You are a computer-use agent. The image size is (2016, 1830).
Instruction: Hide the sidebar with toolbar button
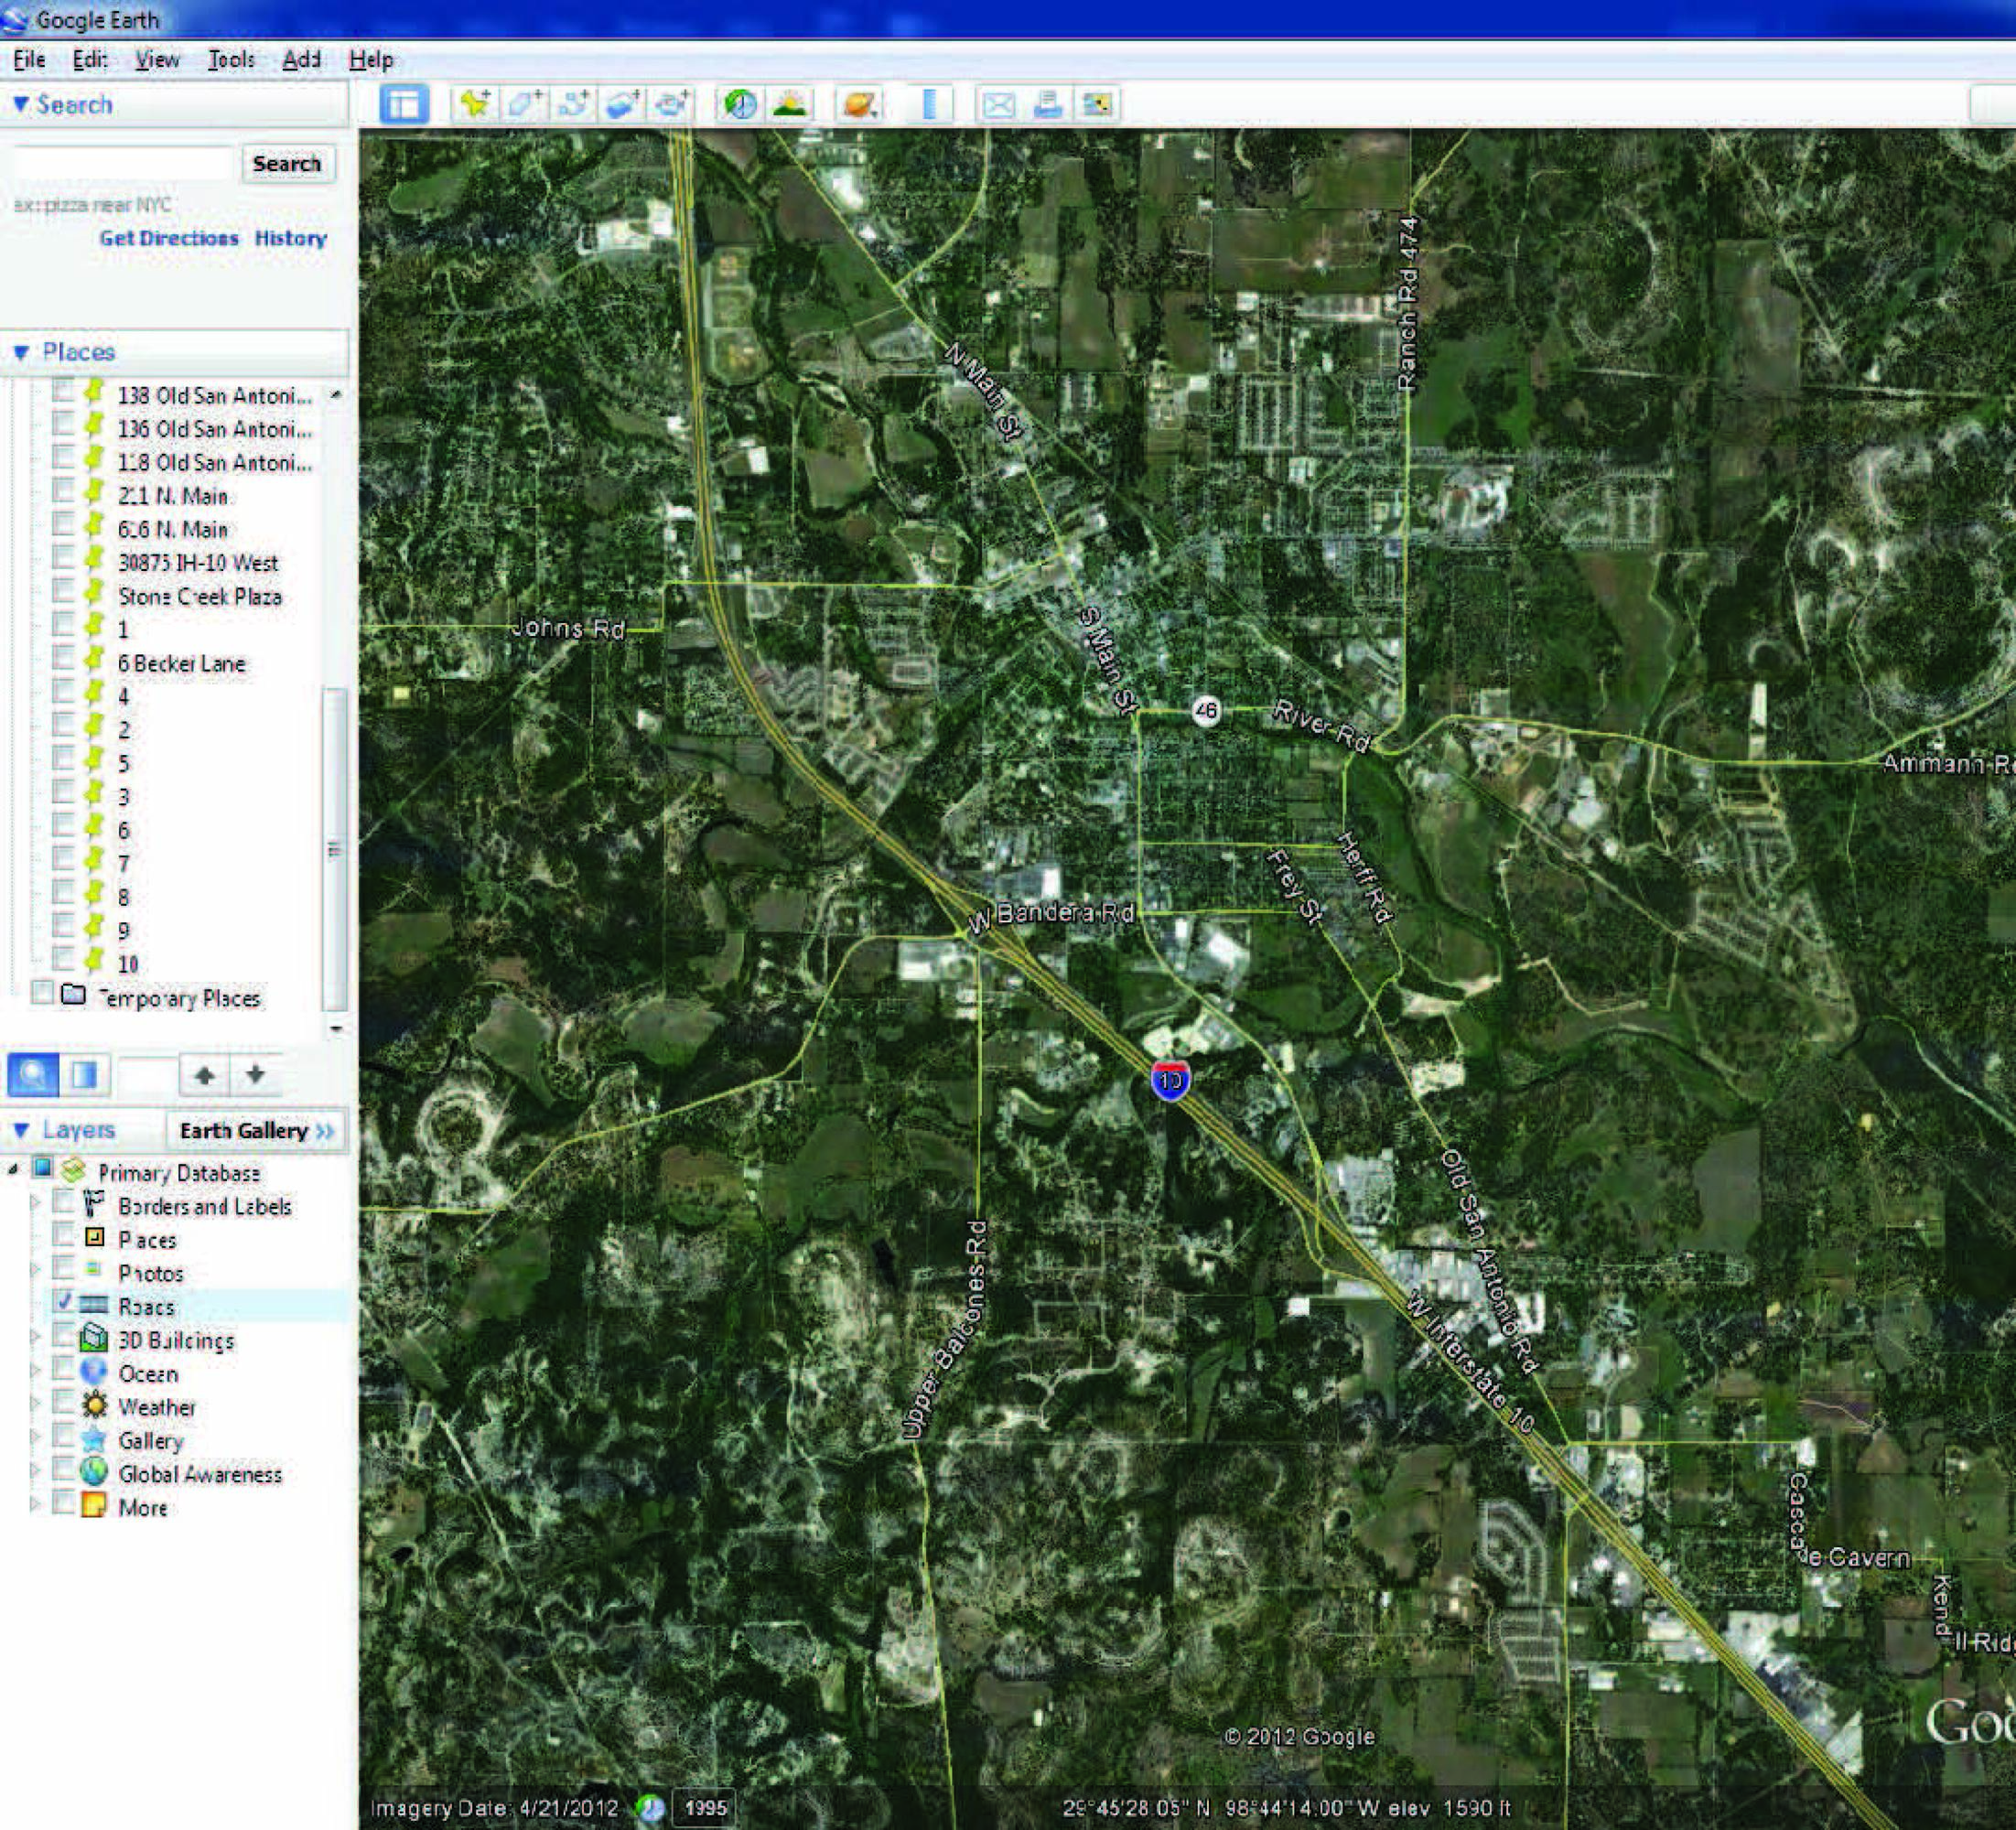(404, 104)
